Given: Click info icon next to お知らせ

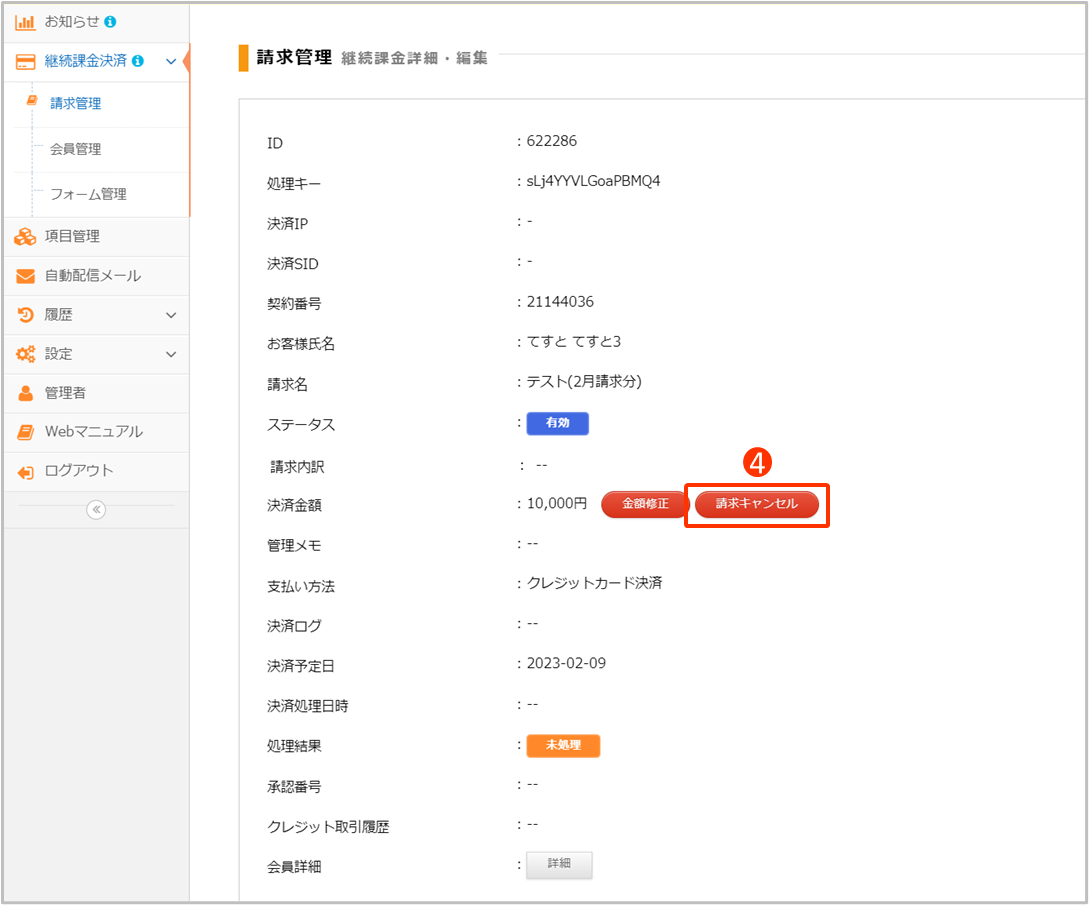Looking at the screenshot, I should (x=110, y=21).
